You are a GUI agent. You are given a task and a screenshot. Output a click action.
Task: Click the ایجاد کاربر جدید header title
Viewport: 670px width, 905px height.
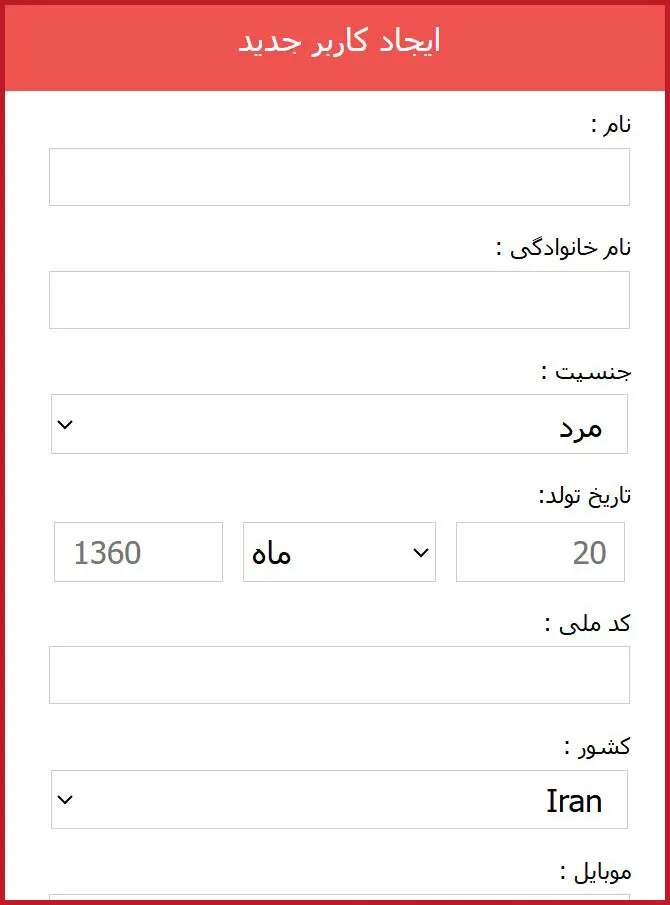[339, 42]
